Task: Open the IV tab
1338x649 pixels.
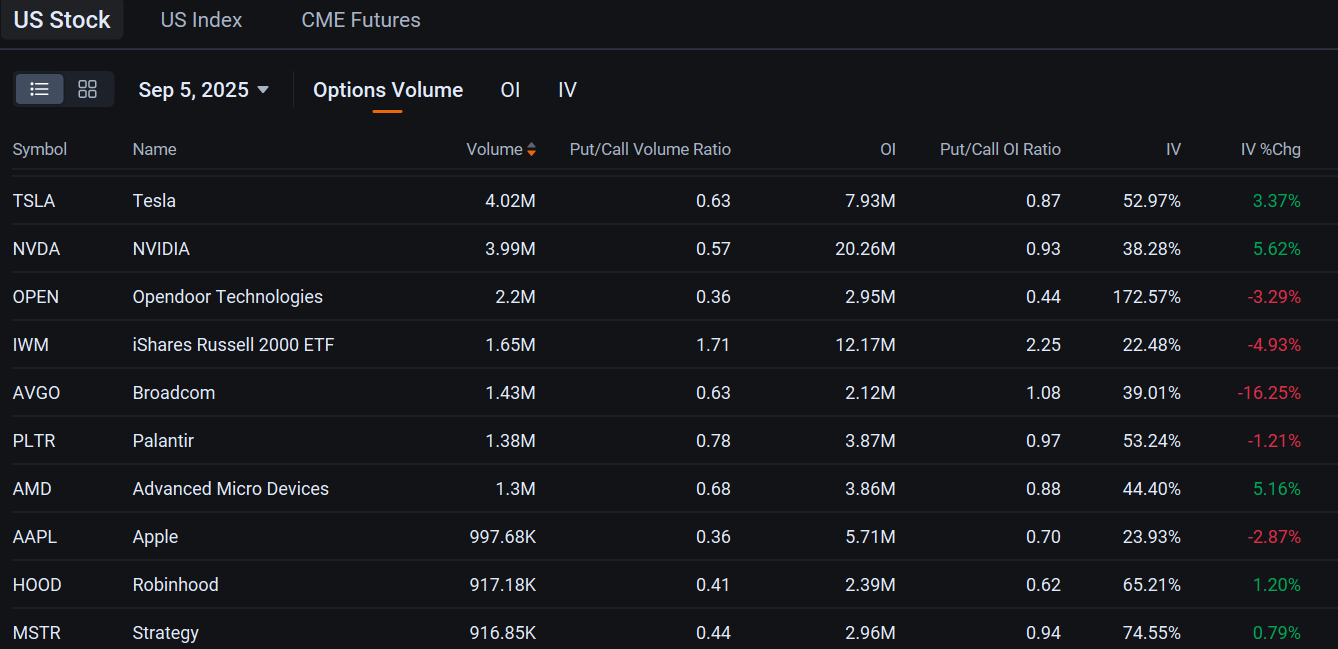Action: point(567,89)
